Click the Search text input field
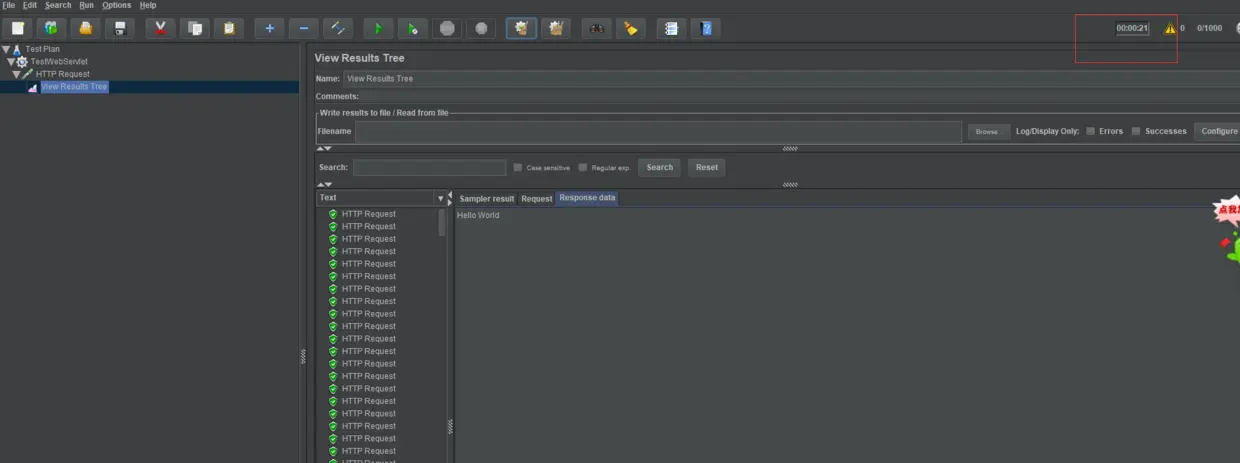The width and height of the screenshot is (1240, 463). [x=430, y=168]
